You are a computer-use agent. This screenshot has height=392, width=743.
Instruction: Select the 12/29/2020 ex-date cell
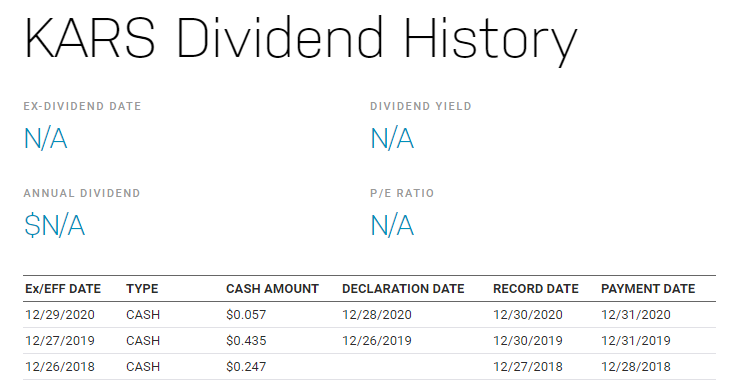coord(60,315)
